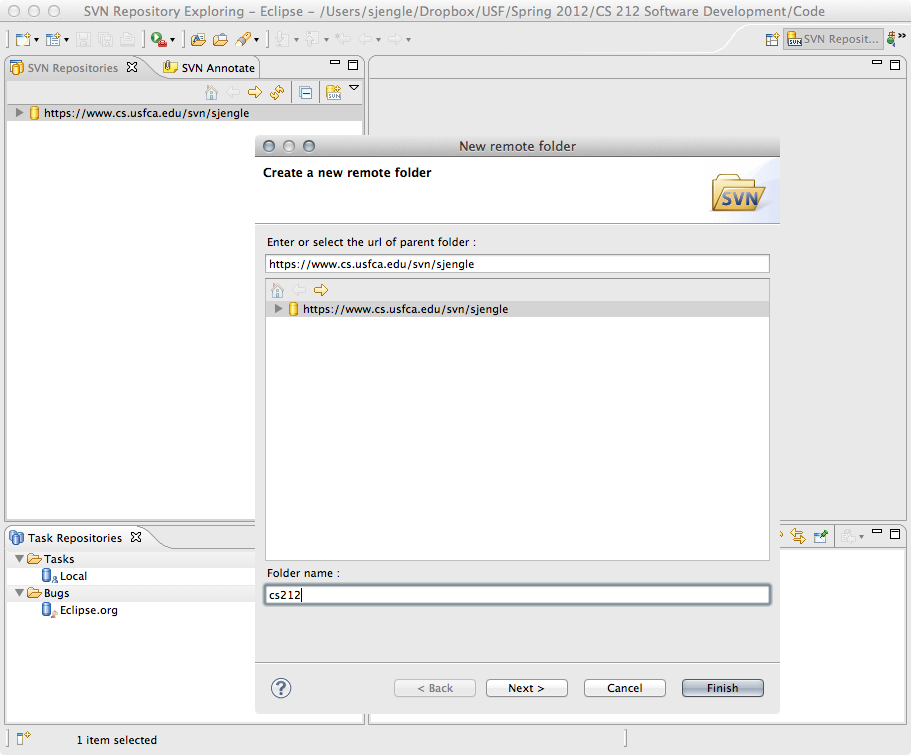
Task: Click the Next > button
Action: pyautogui.click(x=526, y=688)
